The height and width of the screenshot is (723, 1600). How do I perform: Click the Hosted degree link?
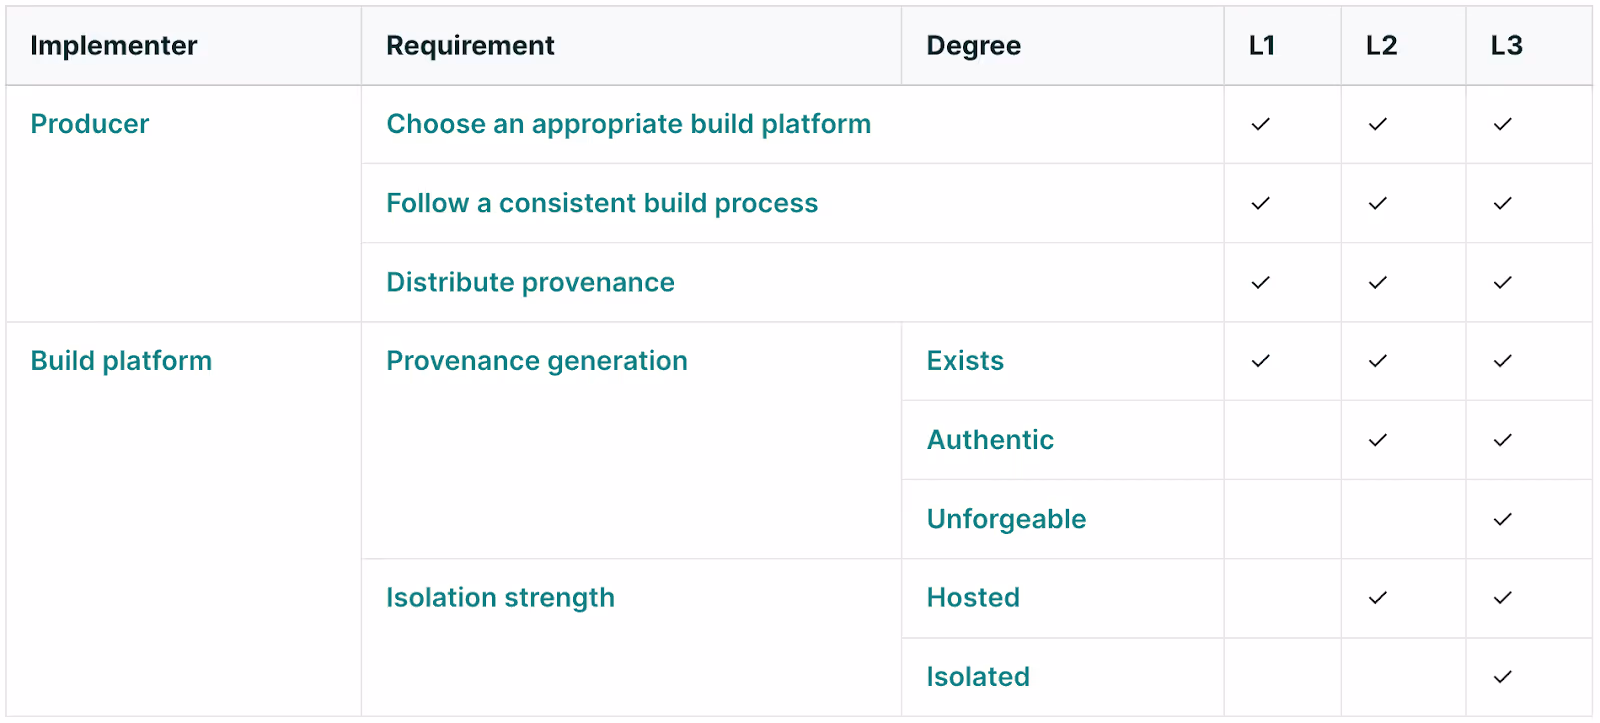[973, 598]
